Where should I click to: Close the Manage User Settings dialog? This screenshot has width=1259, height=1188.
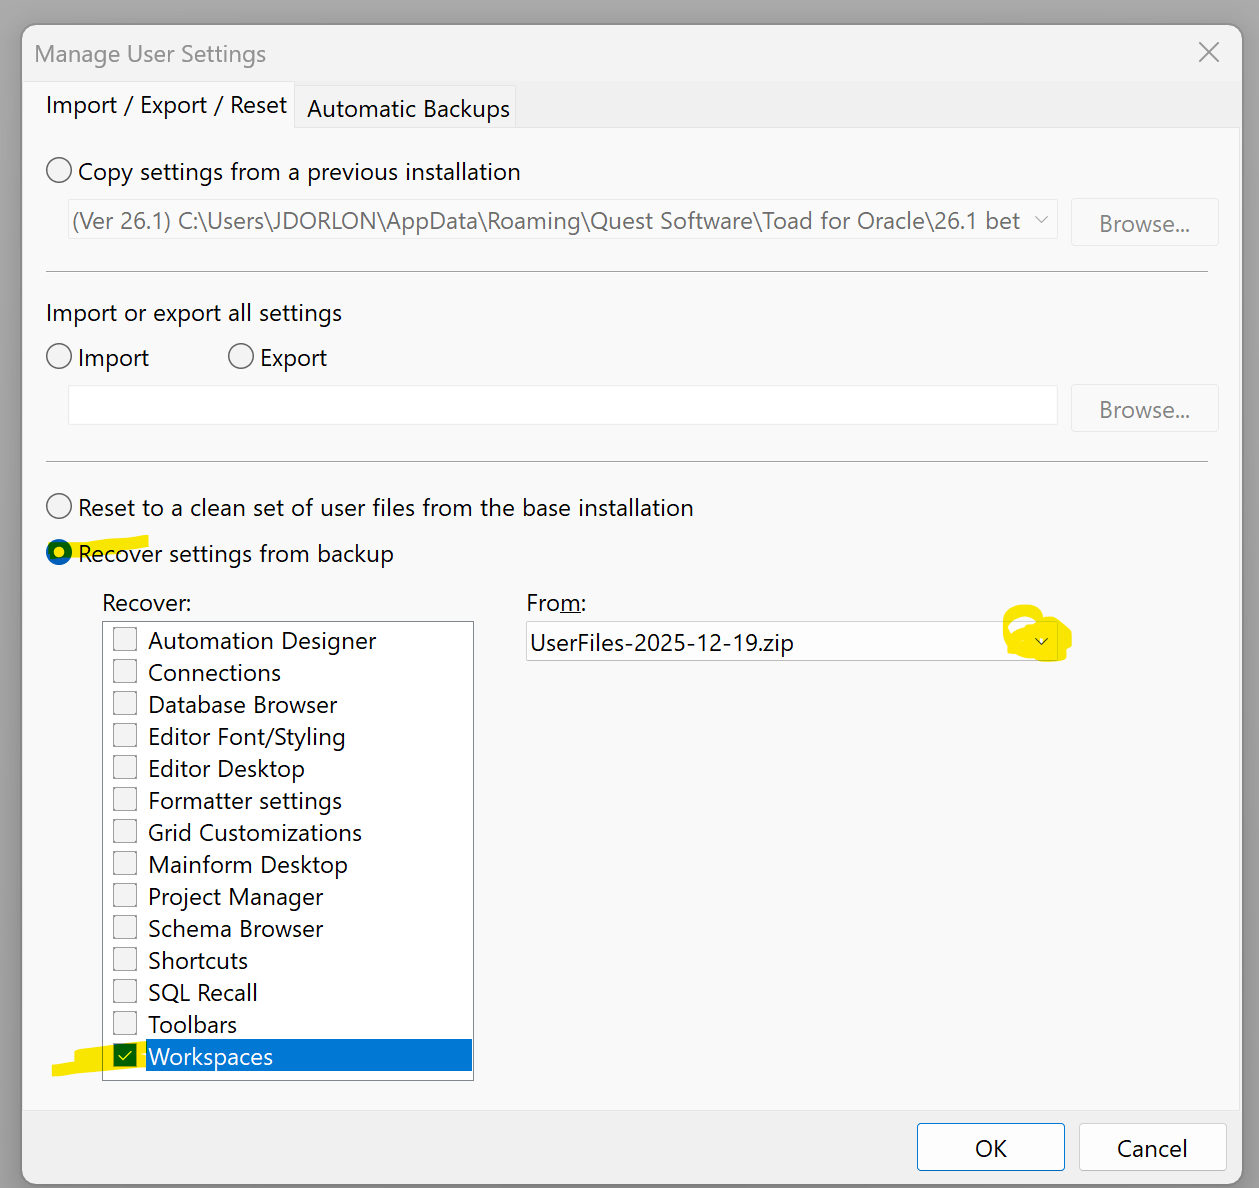[x=1208, y=52]
